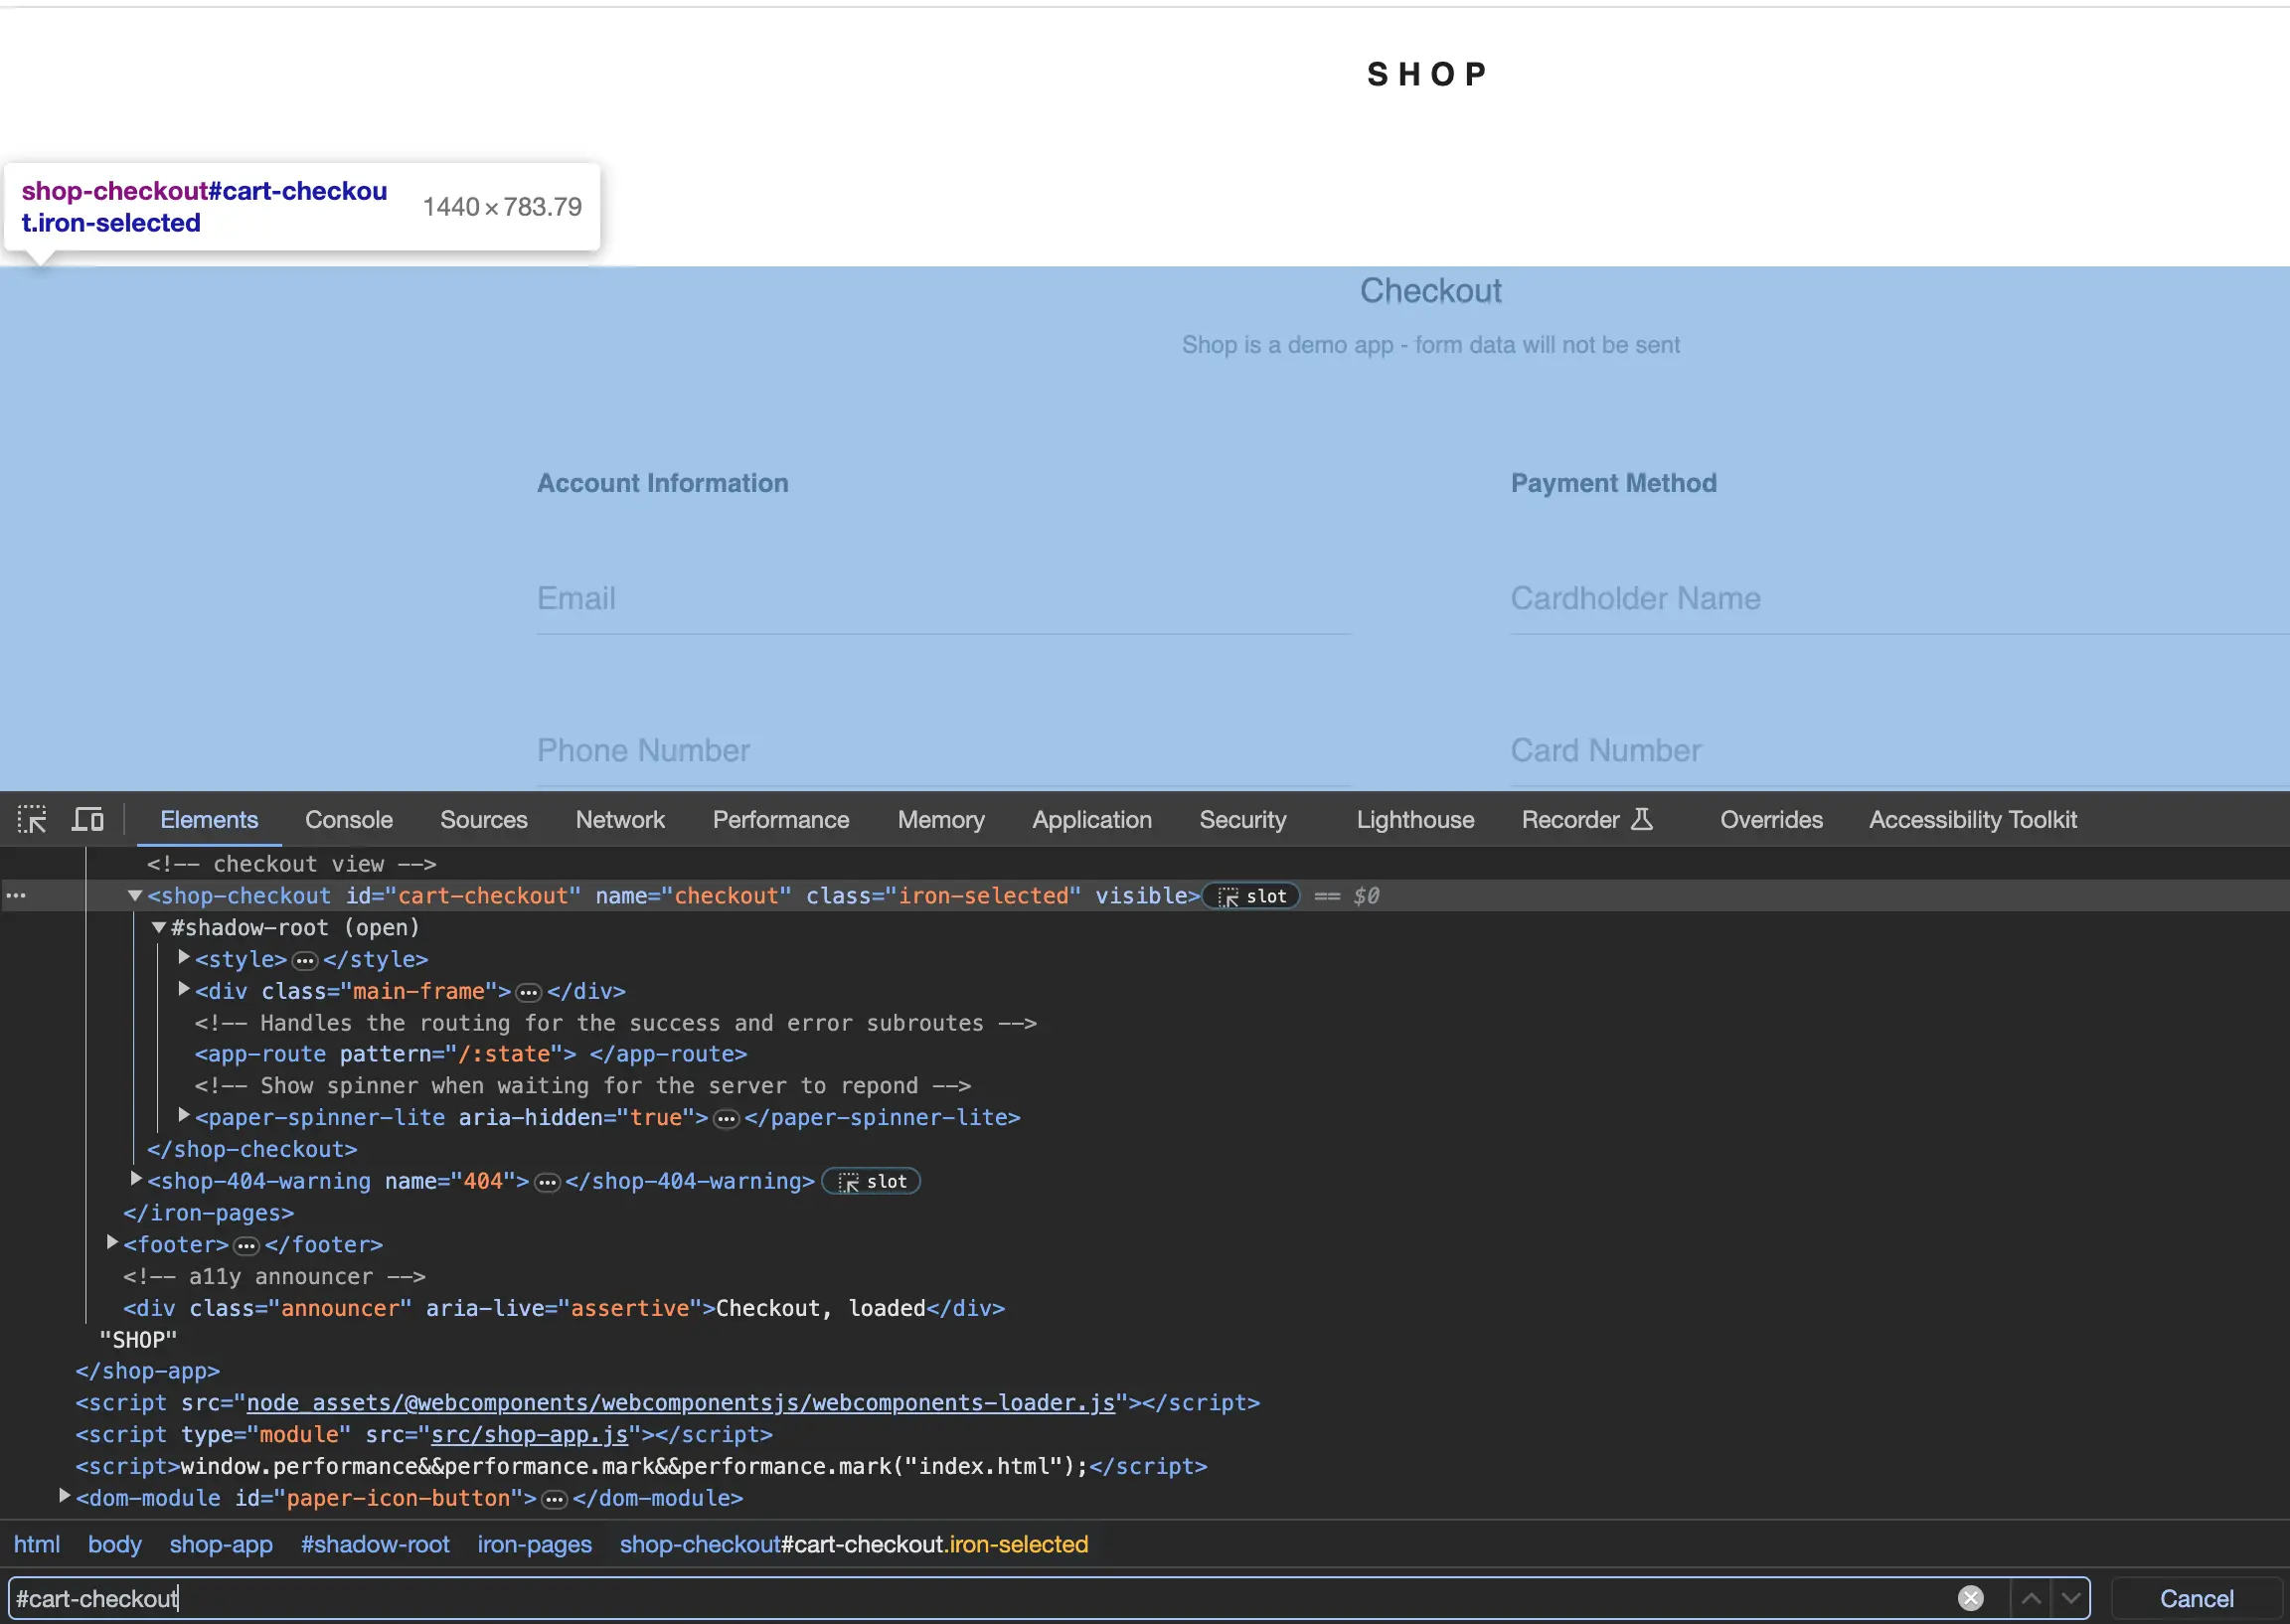Screen dimensions: 2290x1624
Task: Switch to the Console tab
Action: pos(348,820)
